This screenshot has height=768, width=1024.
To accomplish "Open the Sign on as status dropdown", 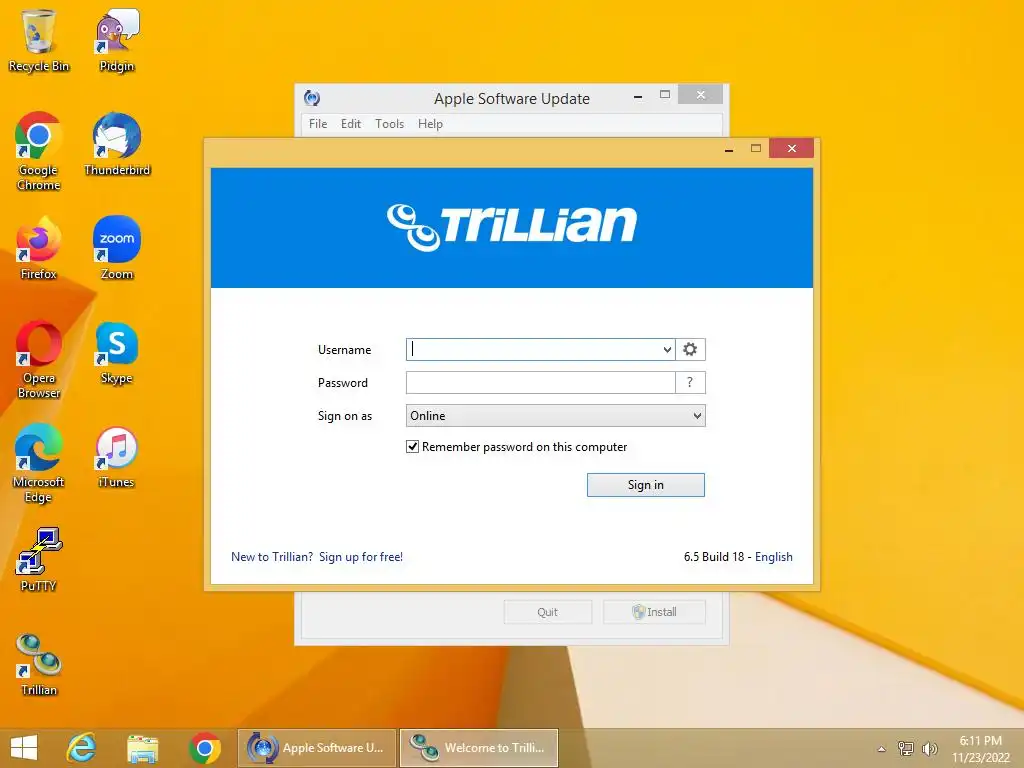I will click(556, 416).
